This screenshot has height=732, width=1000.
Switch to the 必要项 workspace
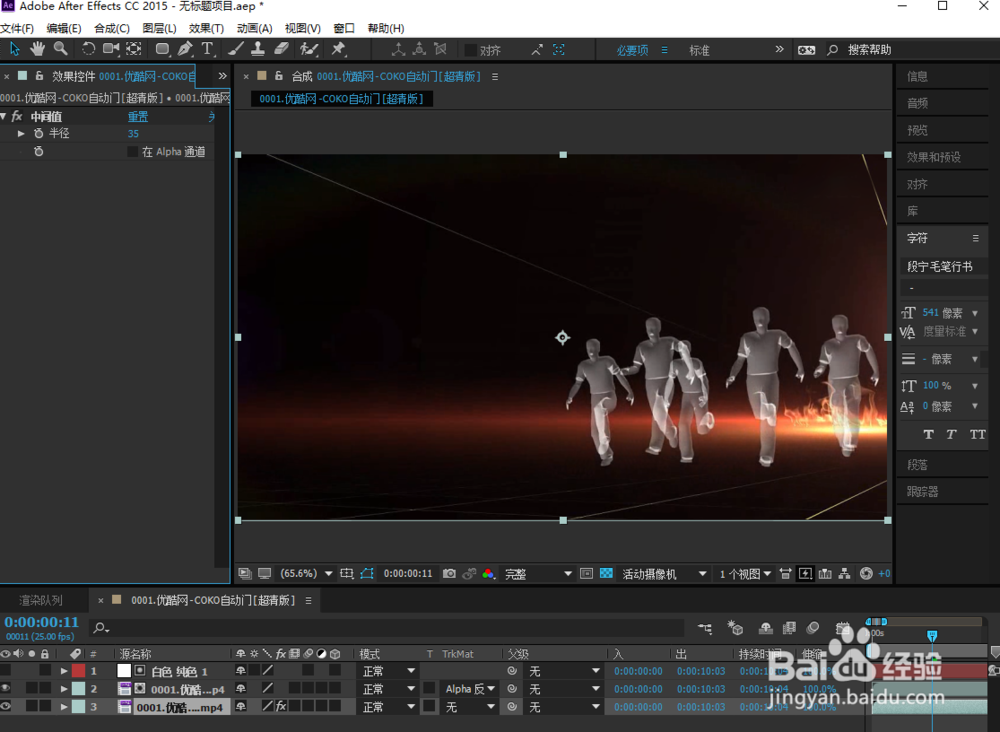pos(632,50)
